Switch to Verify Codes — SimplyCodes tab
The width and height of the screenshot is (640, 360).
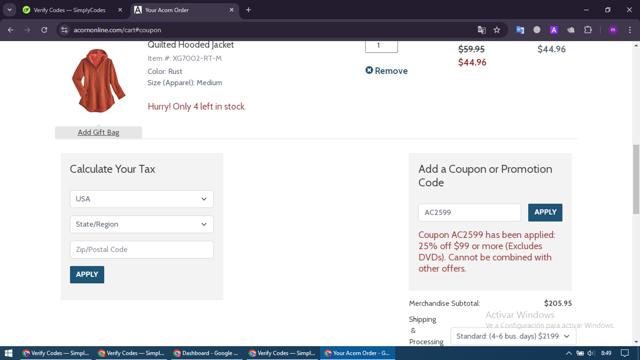coord(69,10)
